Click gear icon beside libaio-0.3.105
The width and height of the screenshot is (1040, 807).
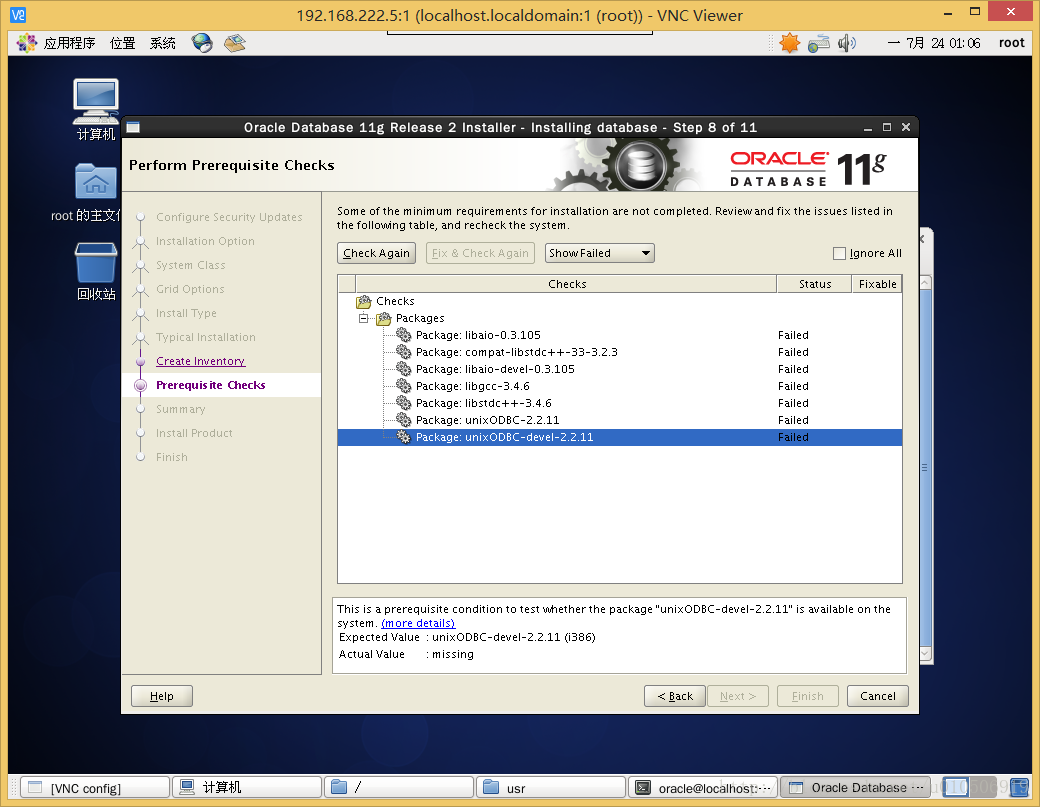pos(404,335)
